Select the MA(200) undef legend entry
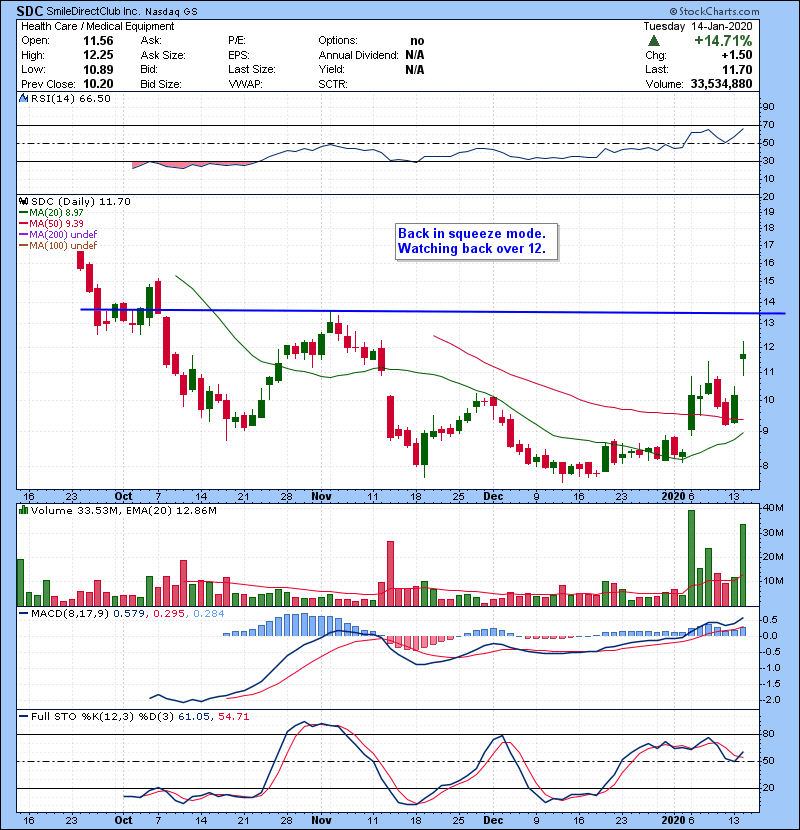This screenshot has width=800, height=830. (58, 234)
